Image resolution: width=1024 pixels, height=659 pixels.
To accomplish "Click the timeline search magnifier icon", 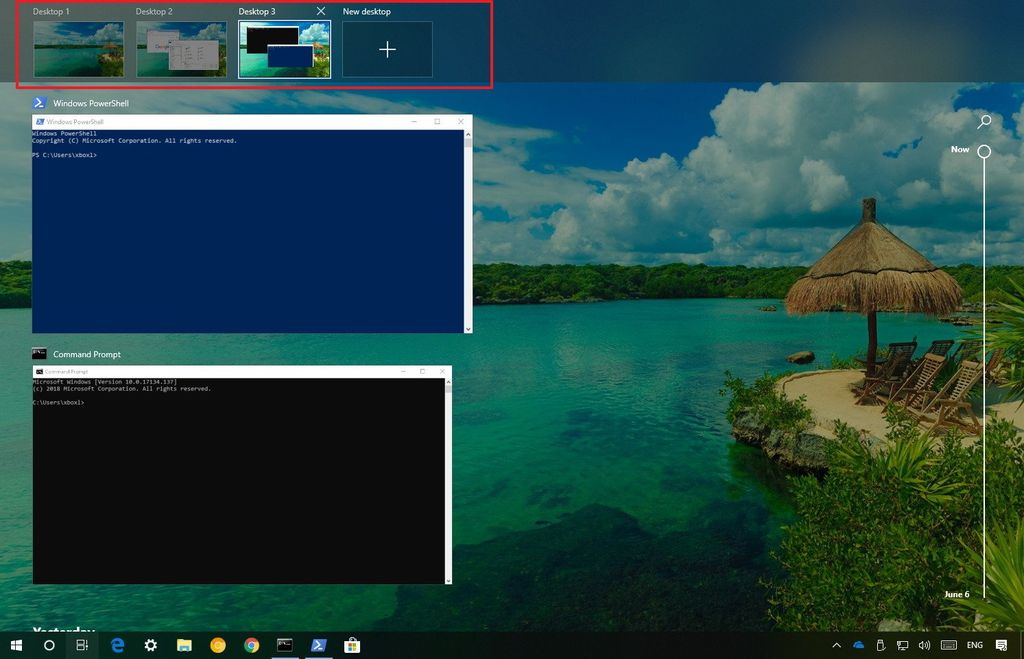I will 984,121.
